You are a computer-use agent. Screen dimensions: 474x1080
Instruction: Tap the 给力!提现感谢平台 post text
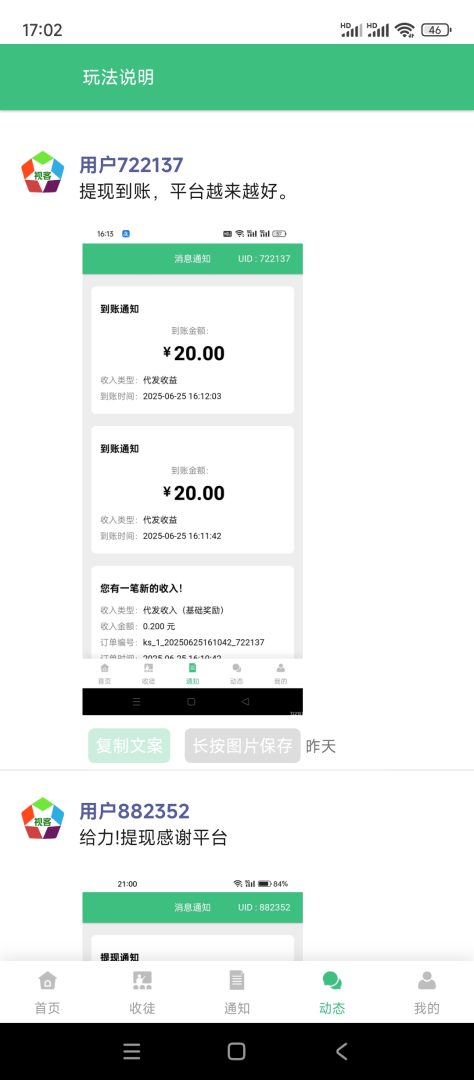point(154,838)
